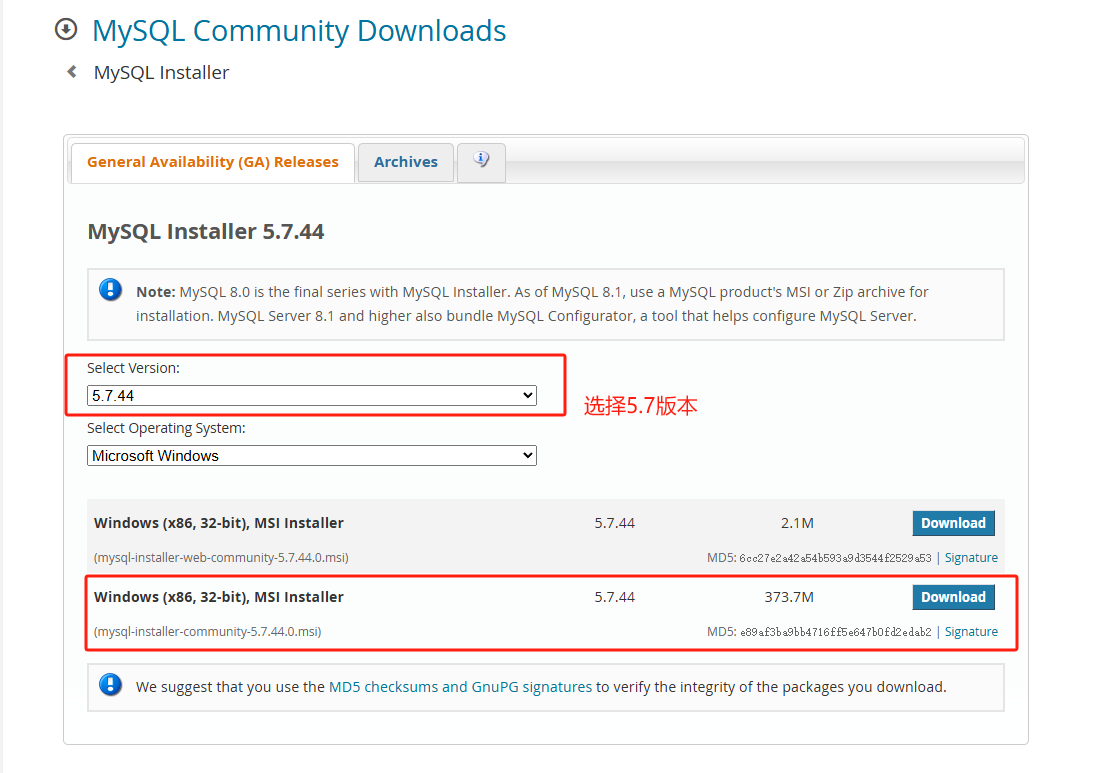The height and width of the screenshot is (773, 1106).
Task: Click the download circle icon beside page title
Action: pyautogui.click(x=66, y=30)
